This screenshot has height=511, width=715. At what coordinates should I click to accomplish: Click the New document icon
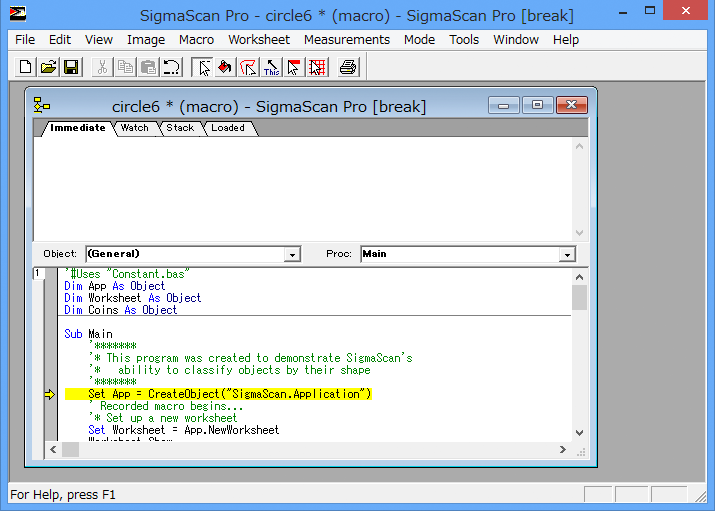coord(26,67)
